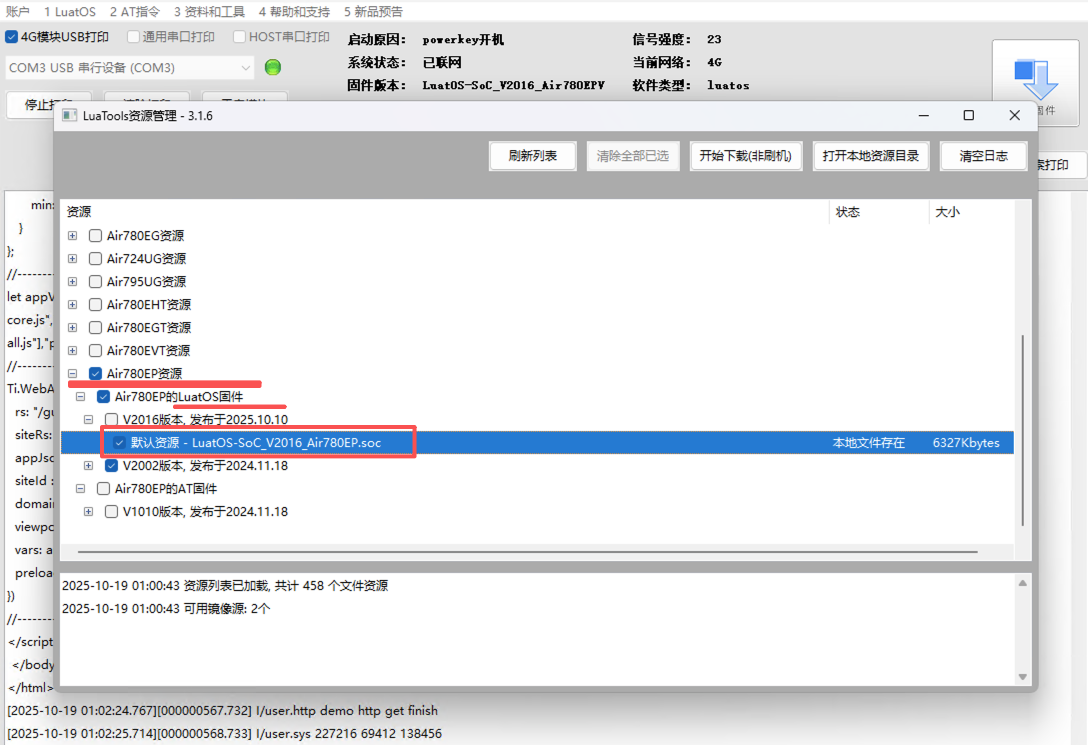
Task: Click the 清空日志 button
Action: coord(983,156)
